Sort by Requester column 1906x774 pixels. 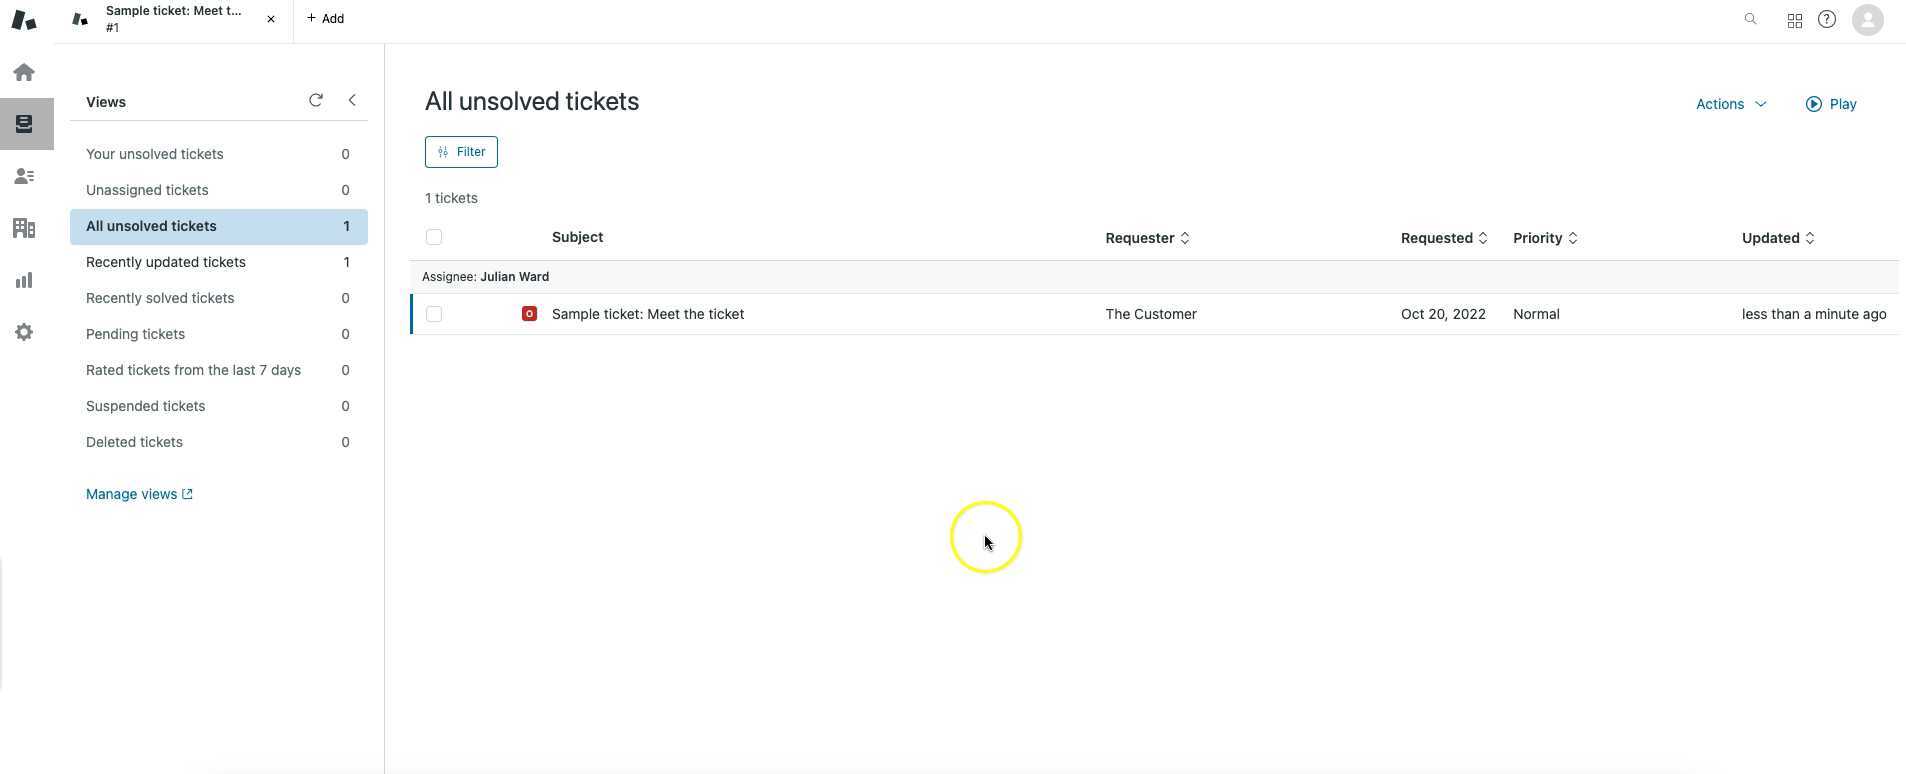1147,238
